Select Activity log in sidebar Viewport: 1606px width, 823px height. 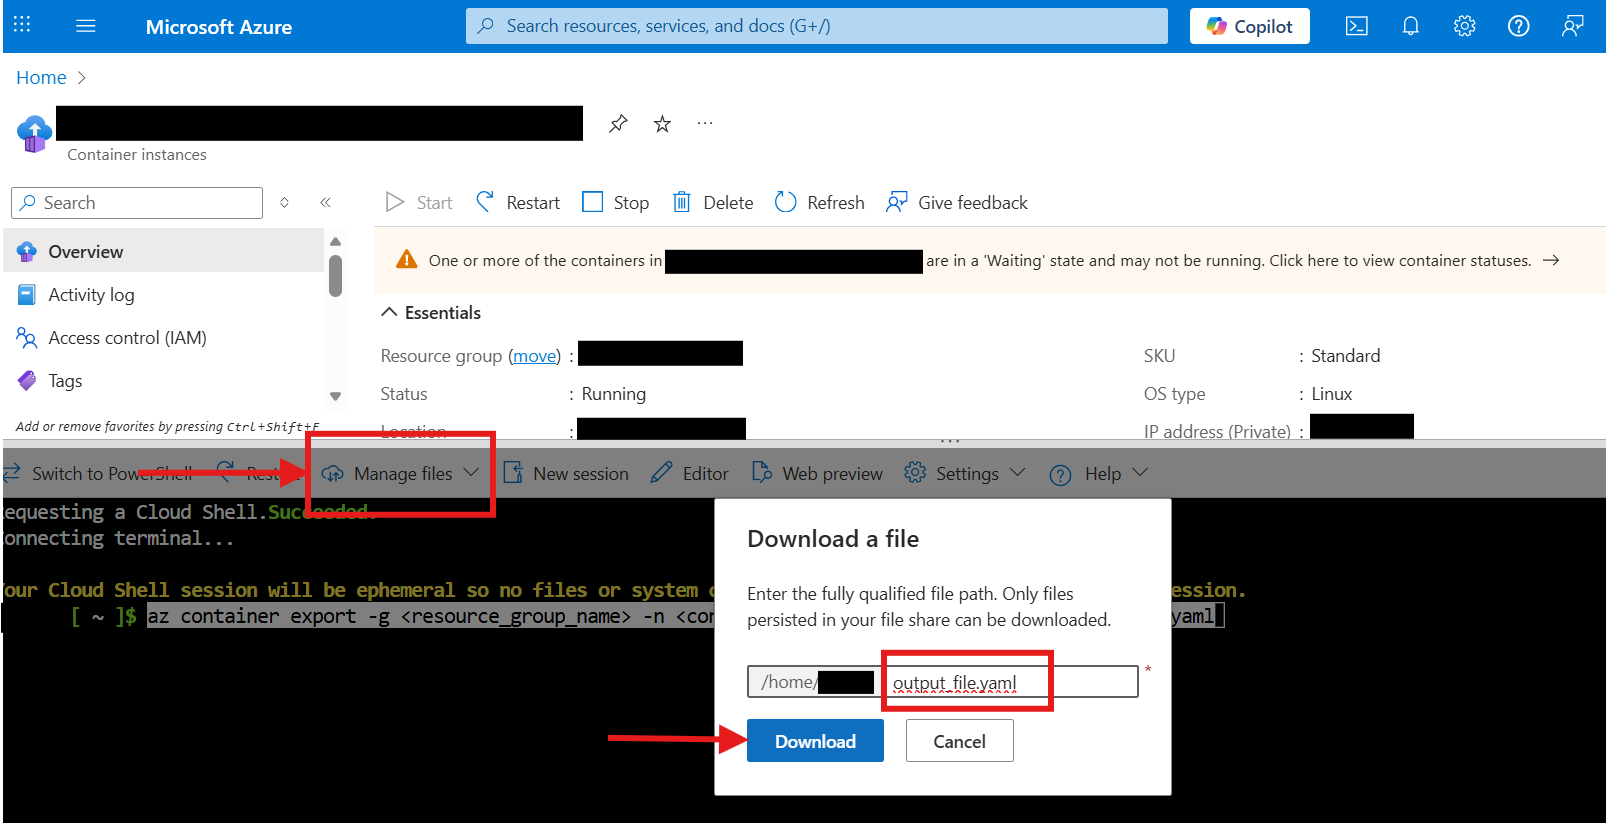(91, 295)
